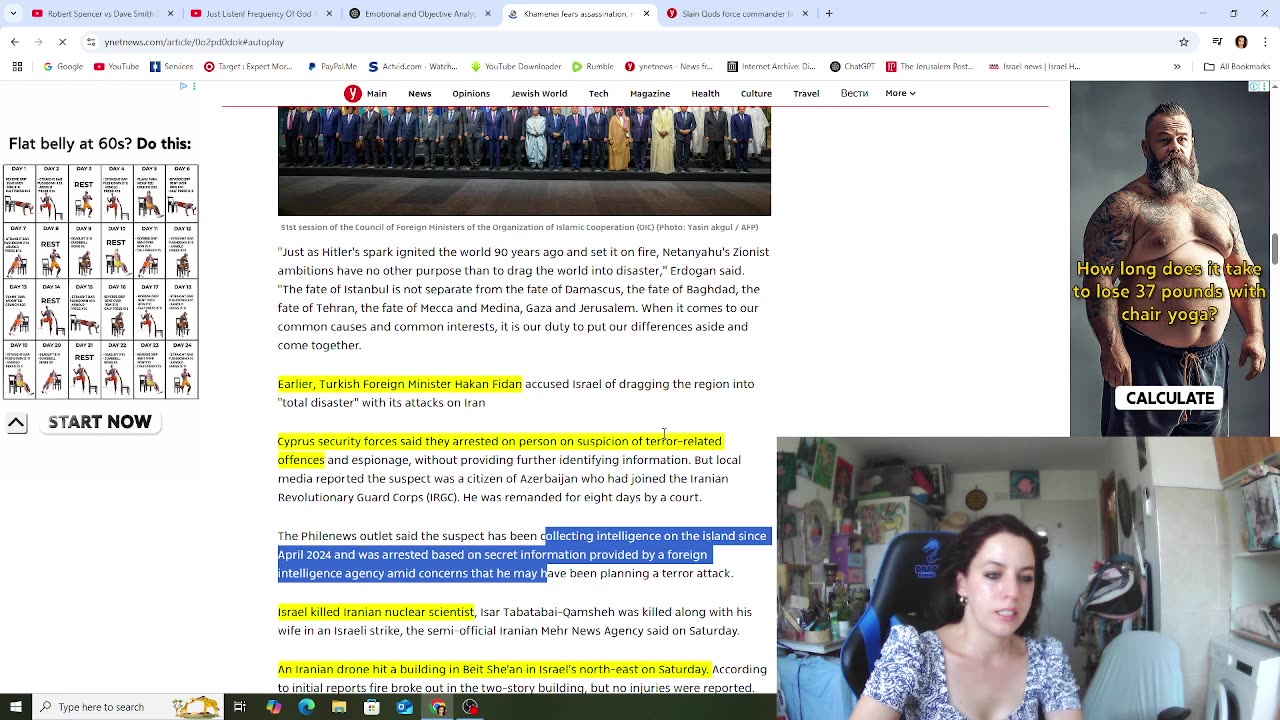
Task: Click the OIC foreign ministers group photo
Action: (x=524, y=161)
